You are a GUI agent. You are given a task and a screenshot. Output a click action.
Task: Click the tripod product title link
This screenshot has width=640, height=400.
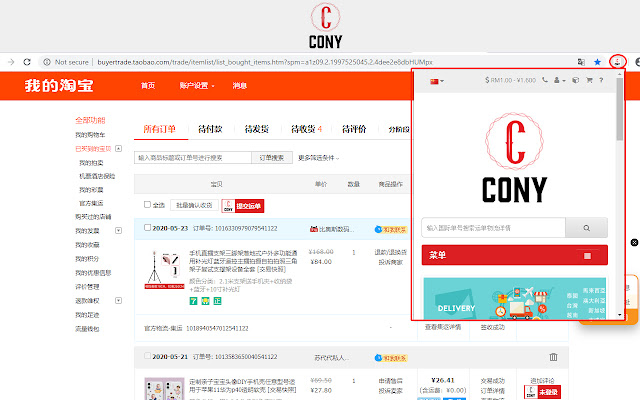point(243,261)
